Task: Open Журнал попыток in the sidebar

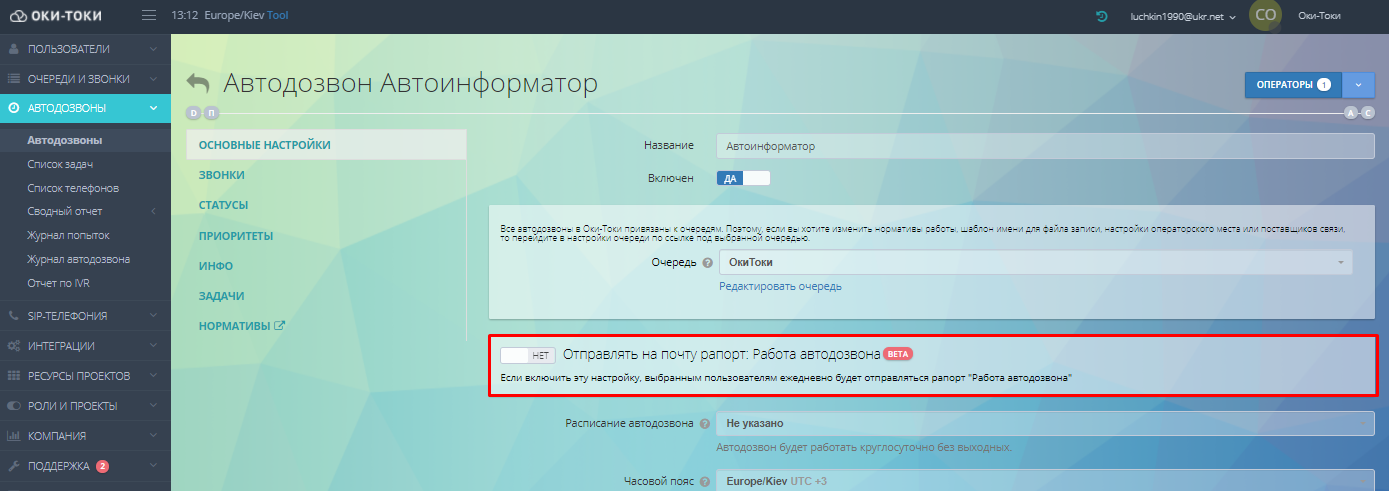Action: tap(68, 235)
